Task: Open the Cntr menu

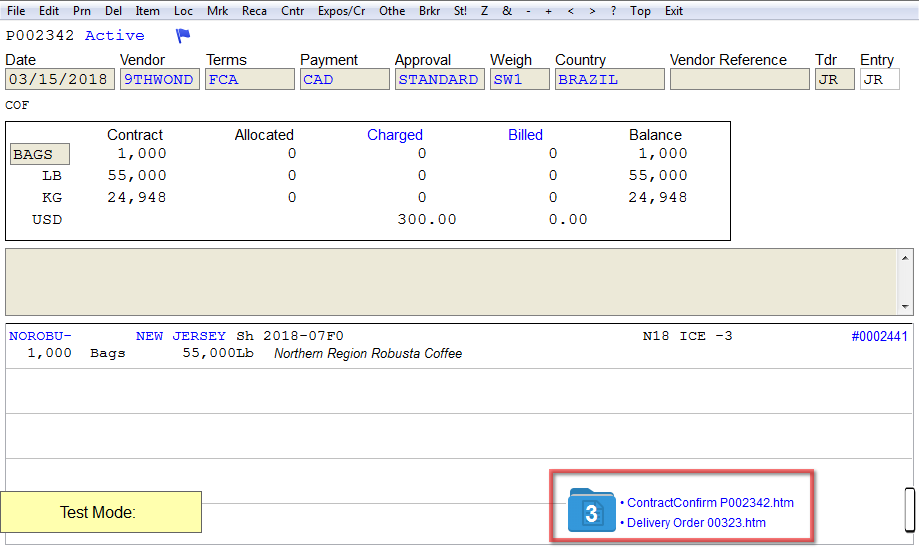Action: click(x=292, y=11)
